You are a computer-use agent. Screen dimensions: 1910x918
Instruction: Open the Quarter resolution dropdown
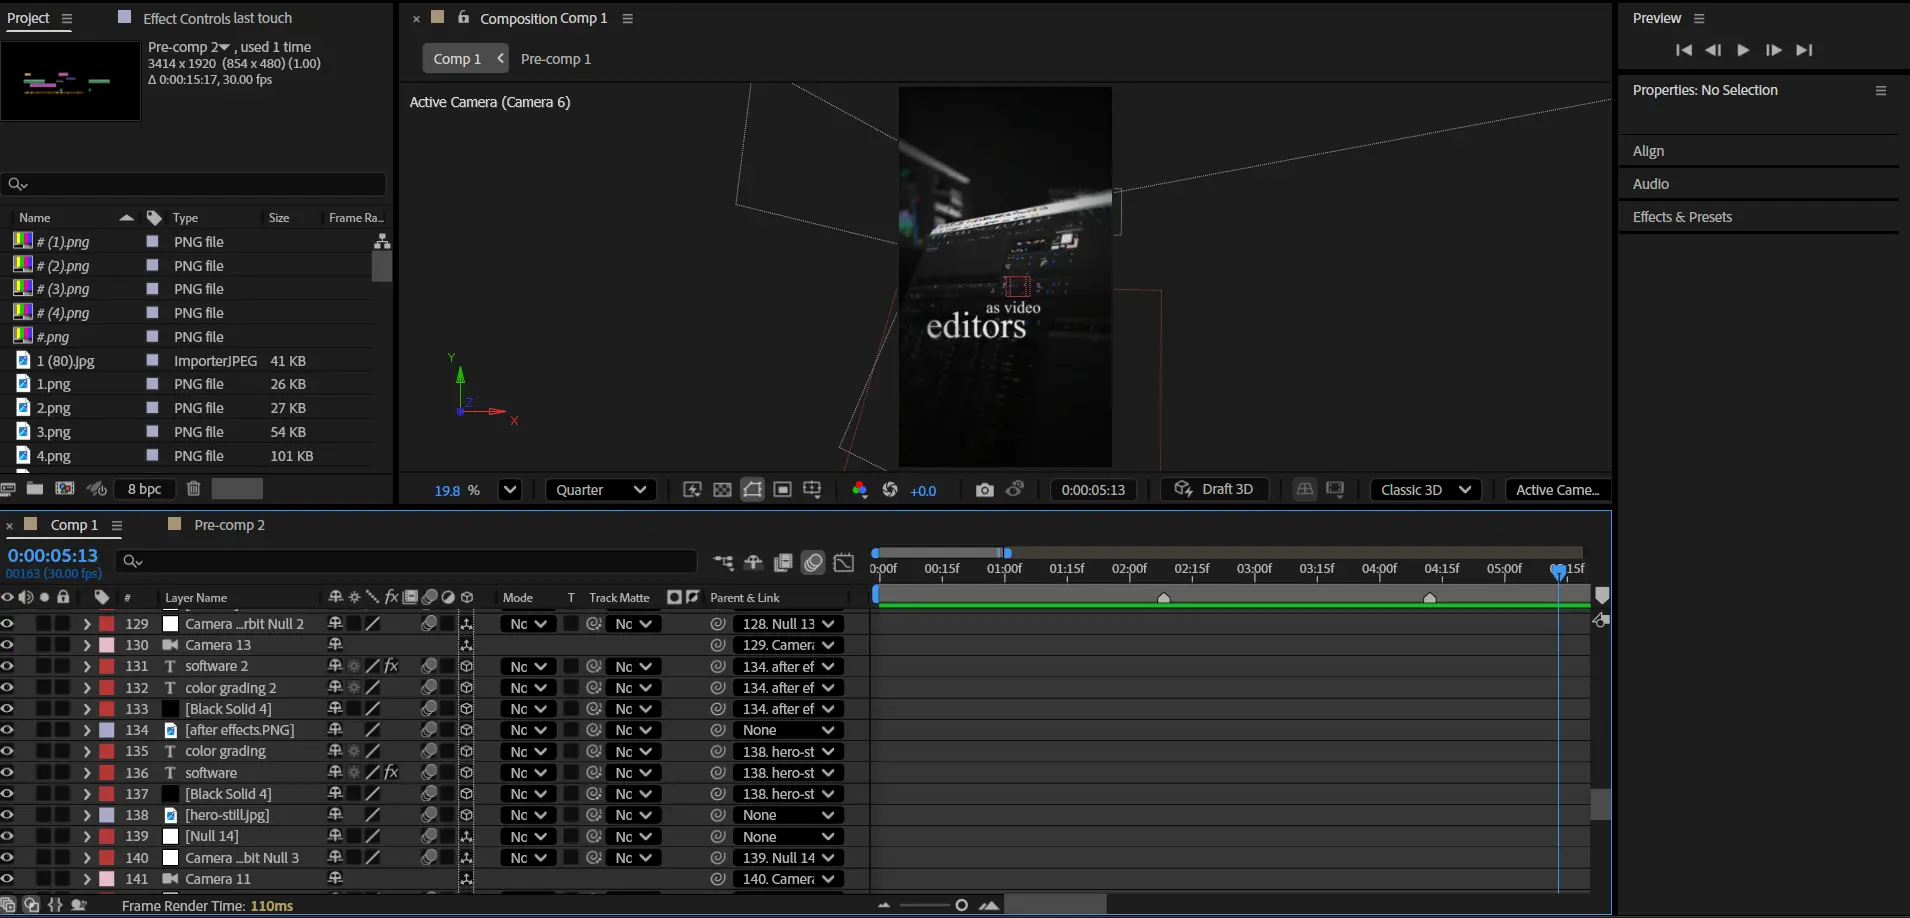[x=601, y=490]
